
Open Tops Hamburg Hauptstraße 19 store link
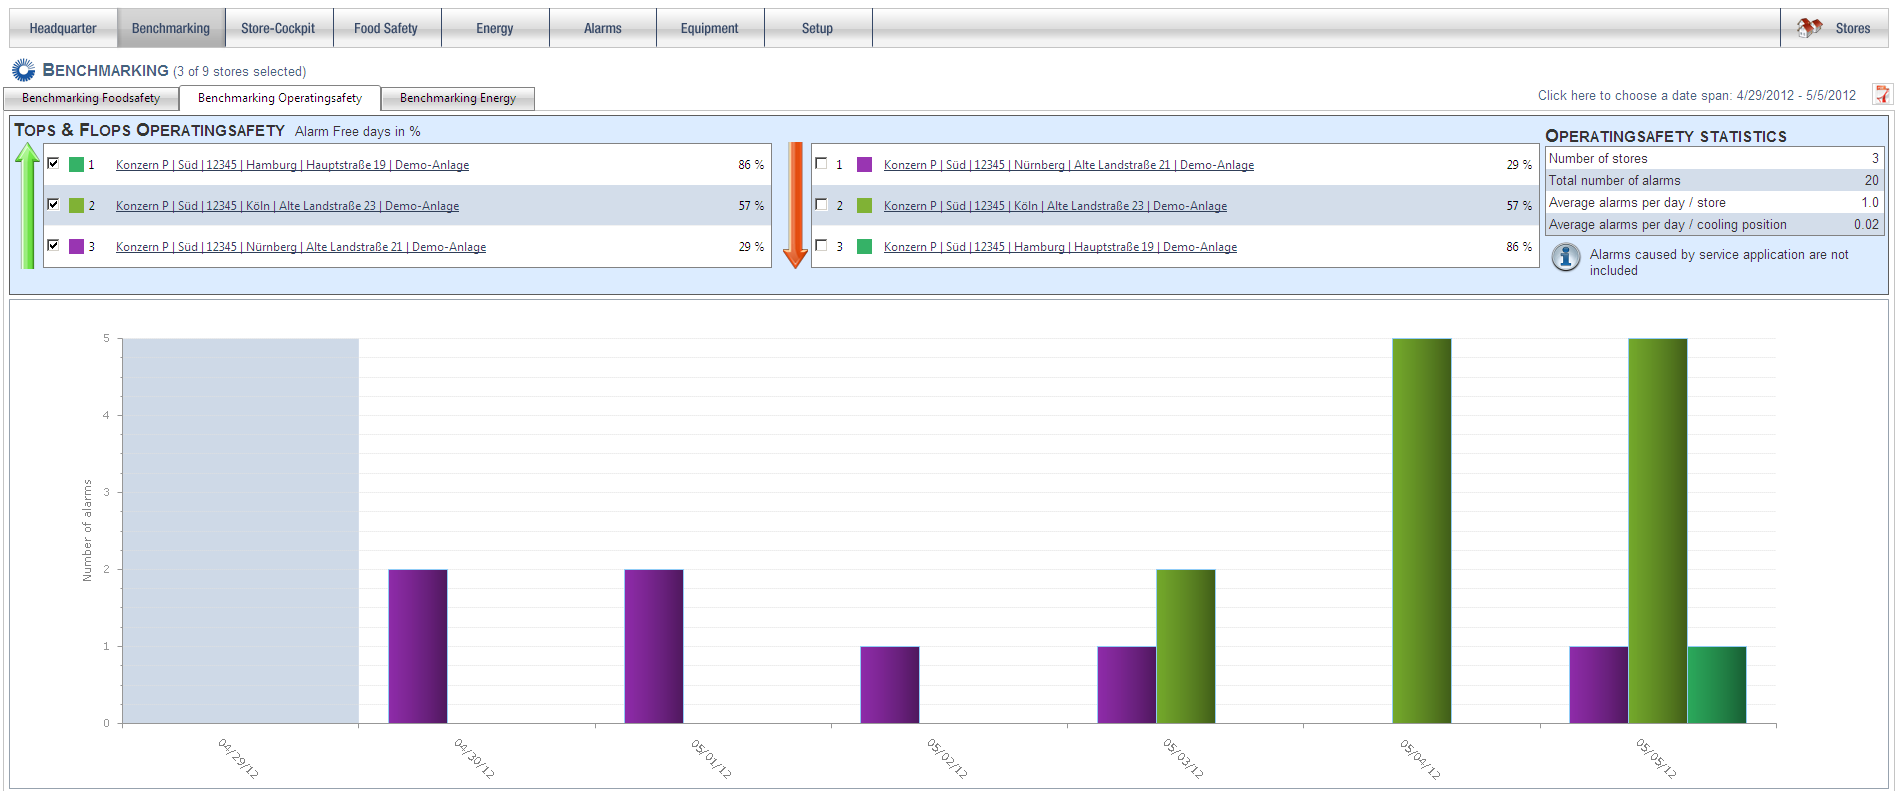292,165
